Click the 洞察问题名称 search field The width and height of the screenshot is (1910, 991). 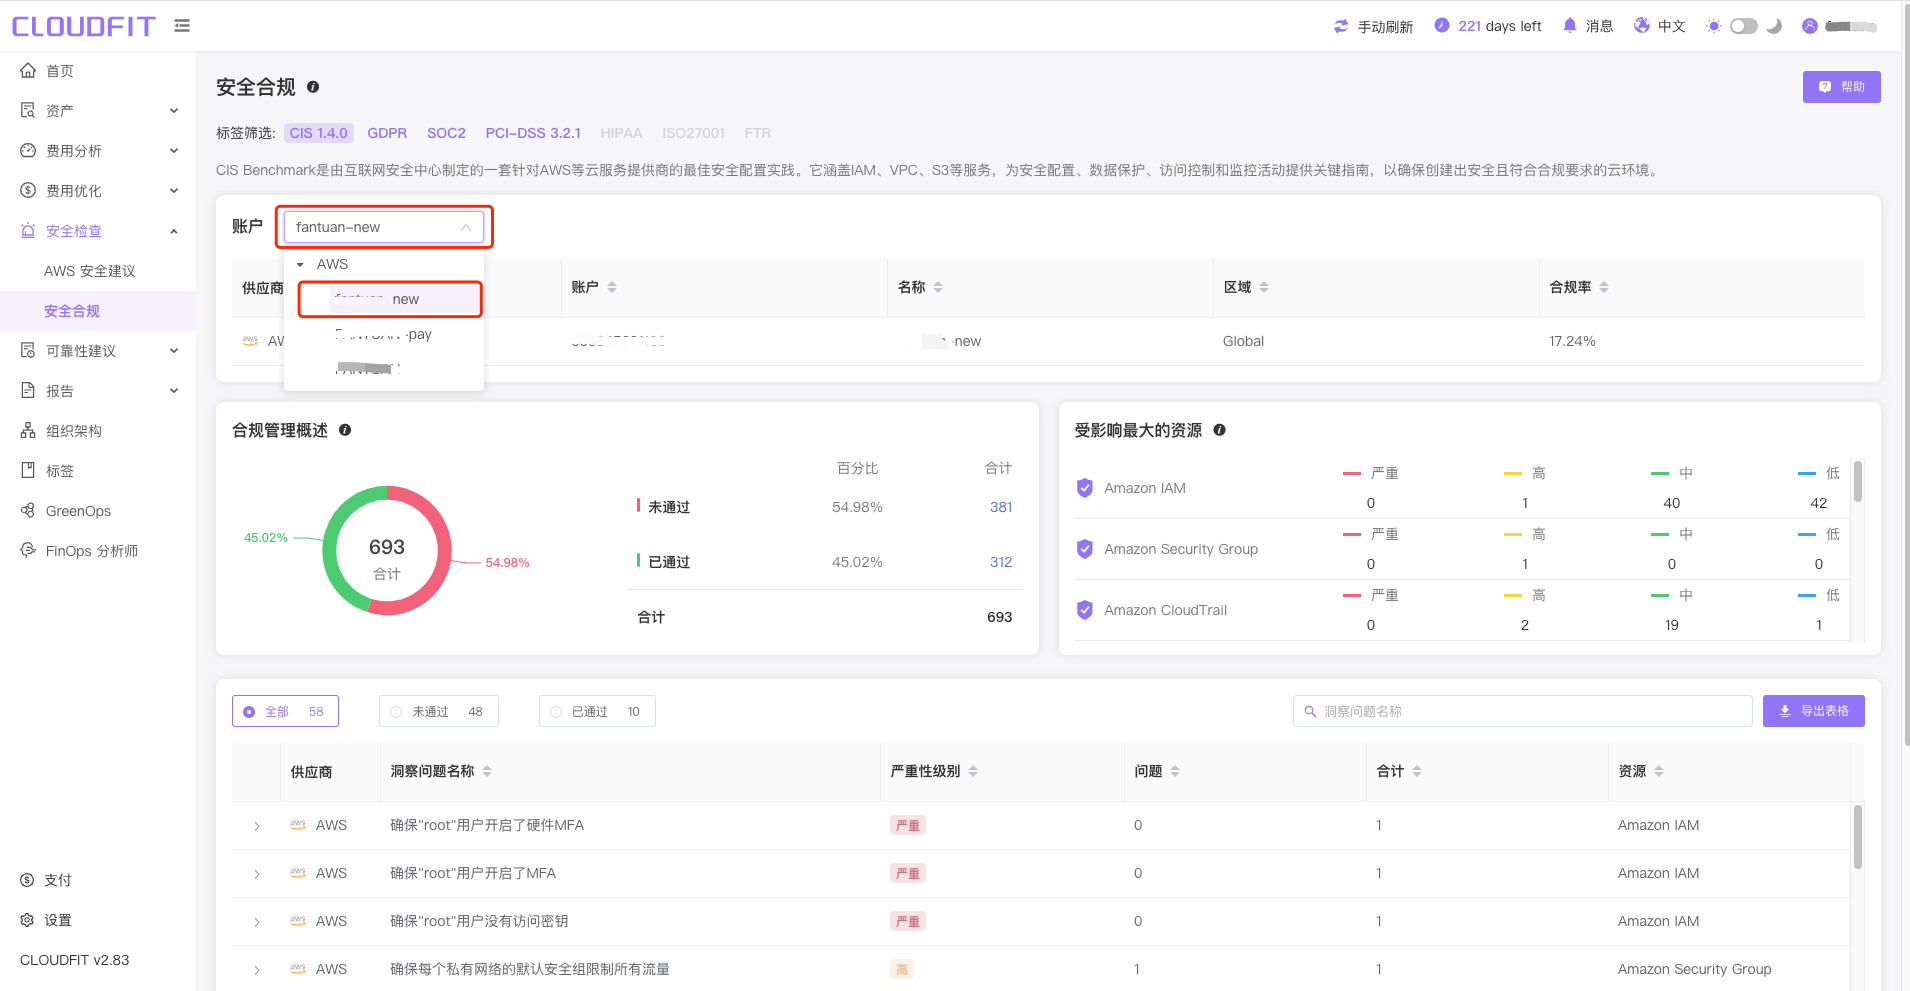point(1522,711)
